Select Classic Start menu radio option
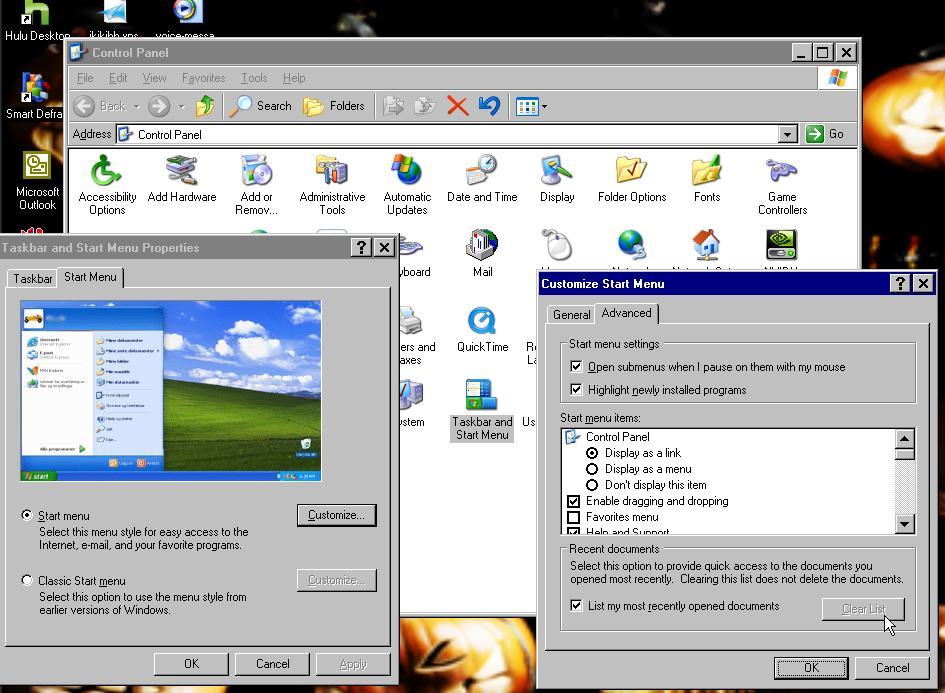This screenshot has width=945, height=693. click(x=27, y=580)
